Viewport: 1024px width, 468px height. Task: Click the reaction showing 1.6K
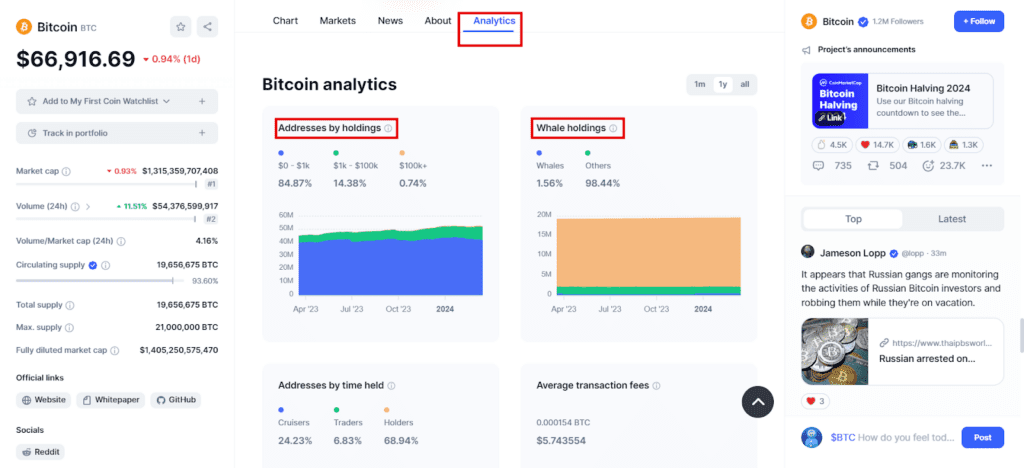point(921,145)
